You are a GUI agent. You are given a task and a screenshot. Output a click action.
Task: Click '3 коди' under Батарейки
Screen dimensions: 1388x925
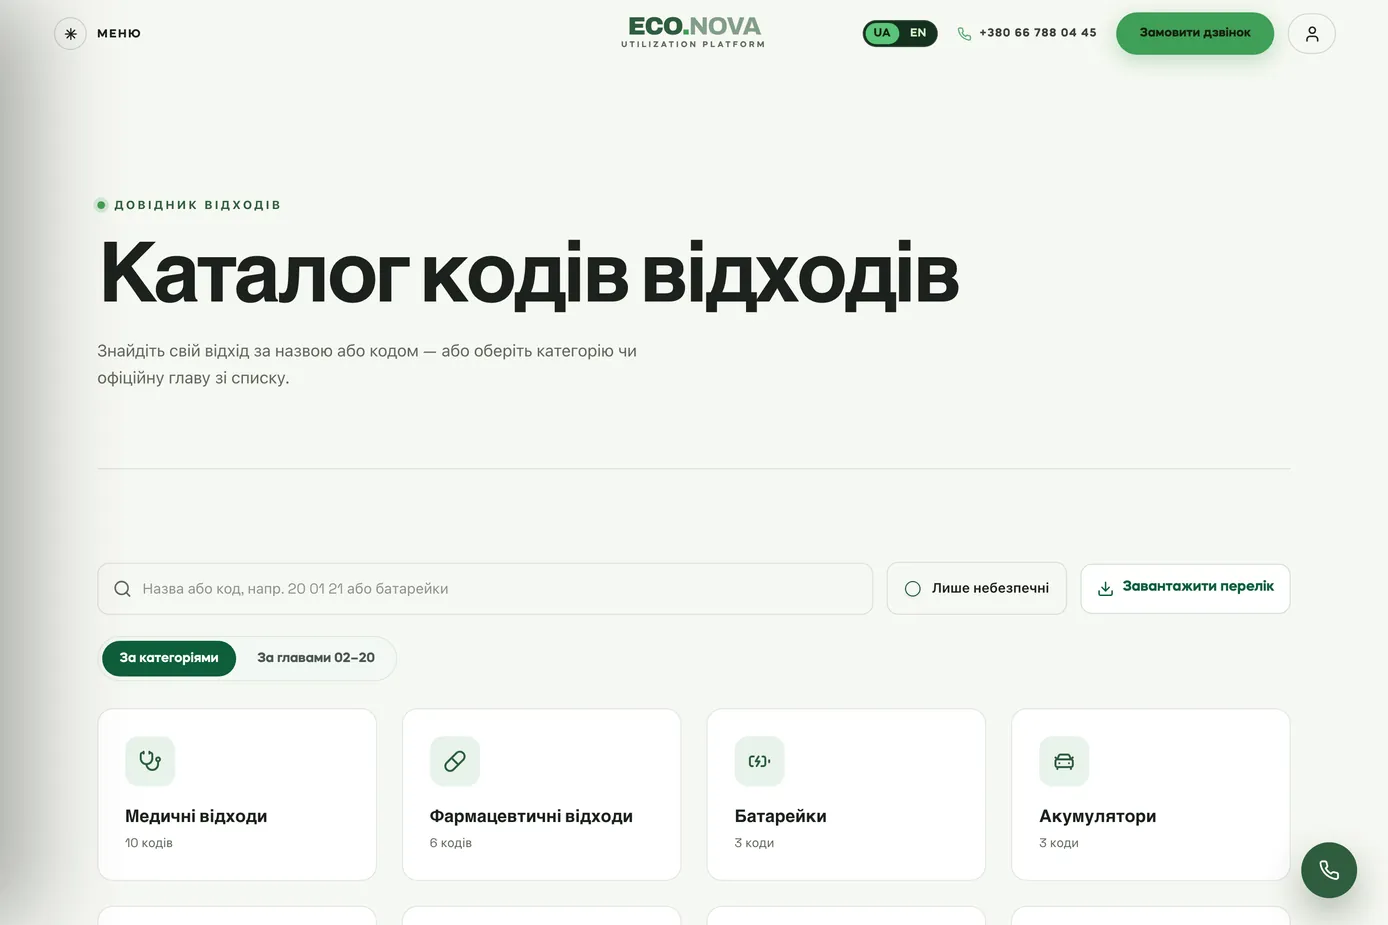tap(754, 843)
